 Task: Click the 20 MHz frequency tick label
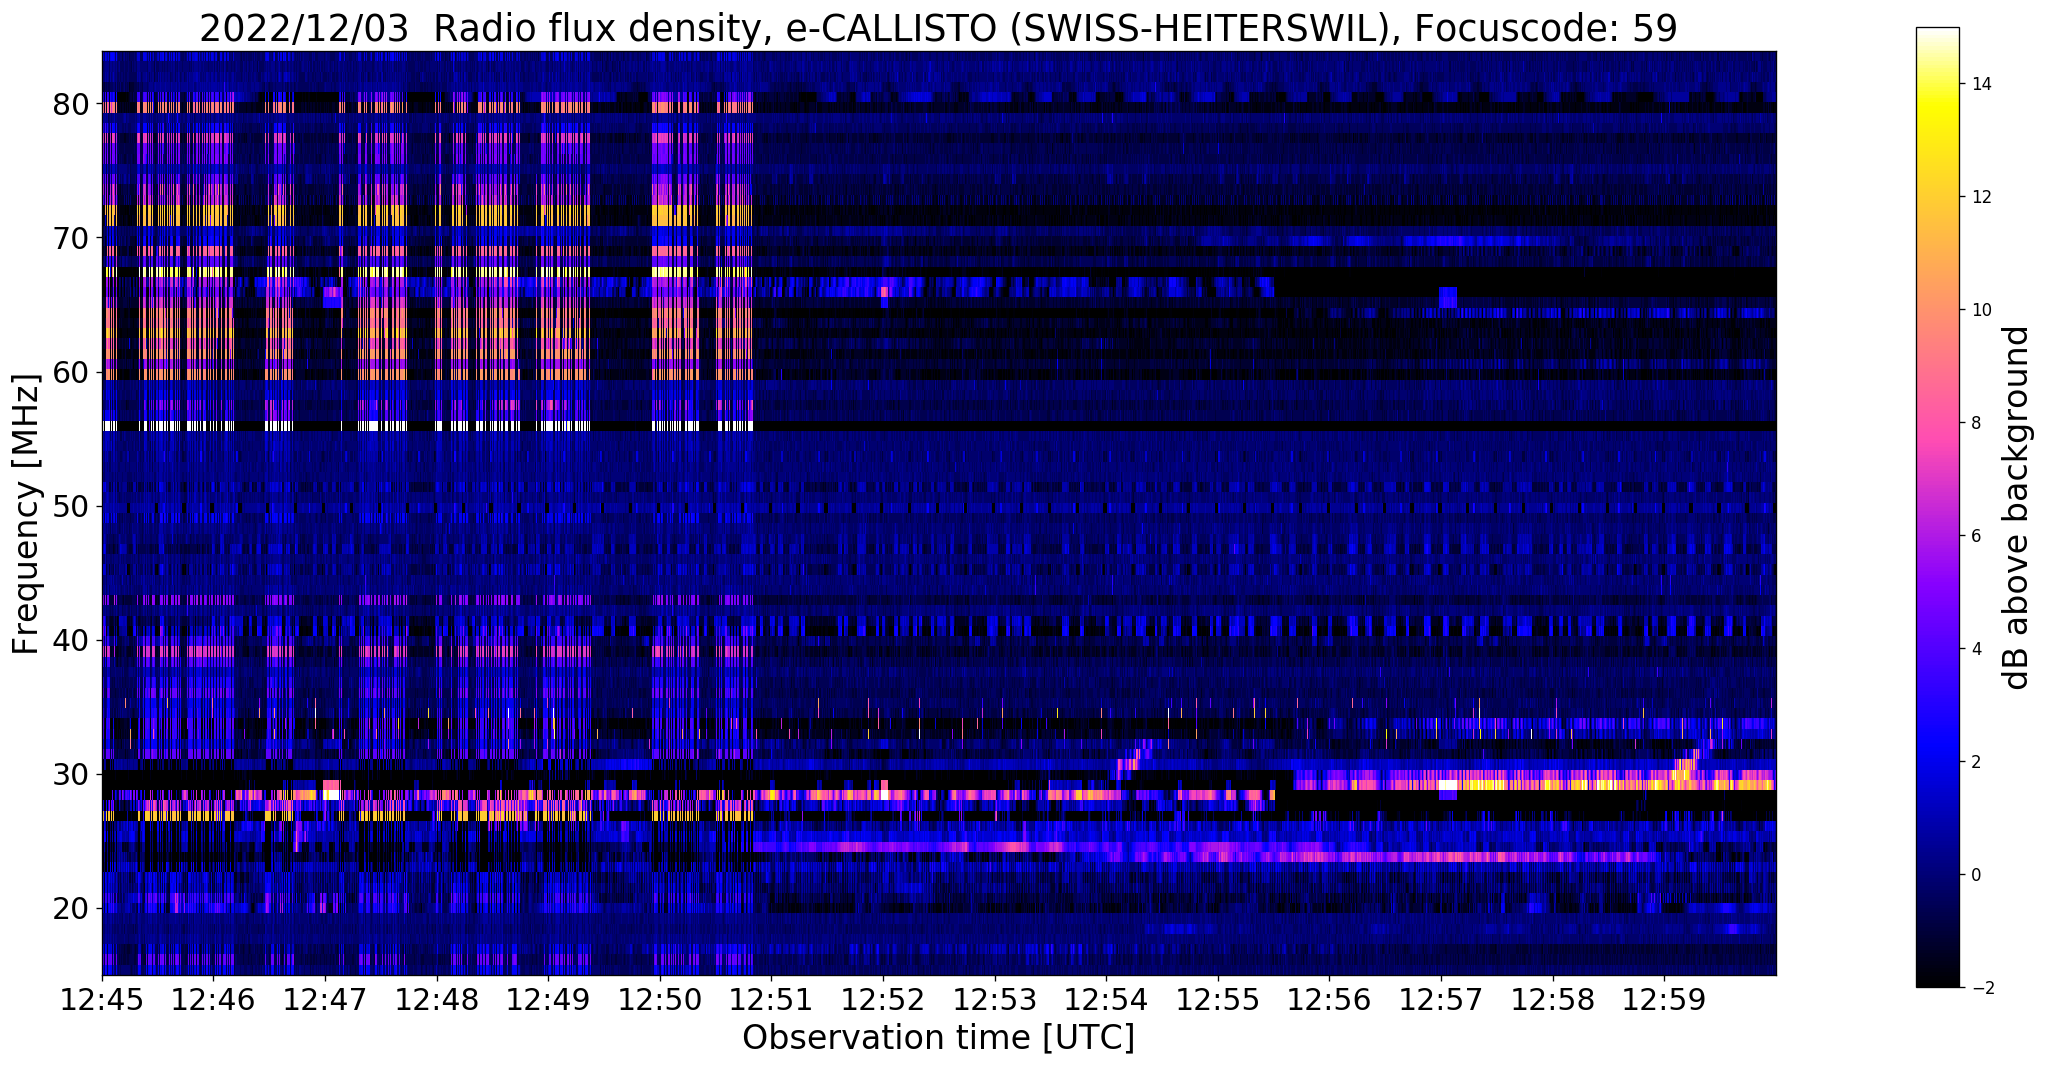[x=70, y=908]
